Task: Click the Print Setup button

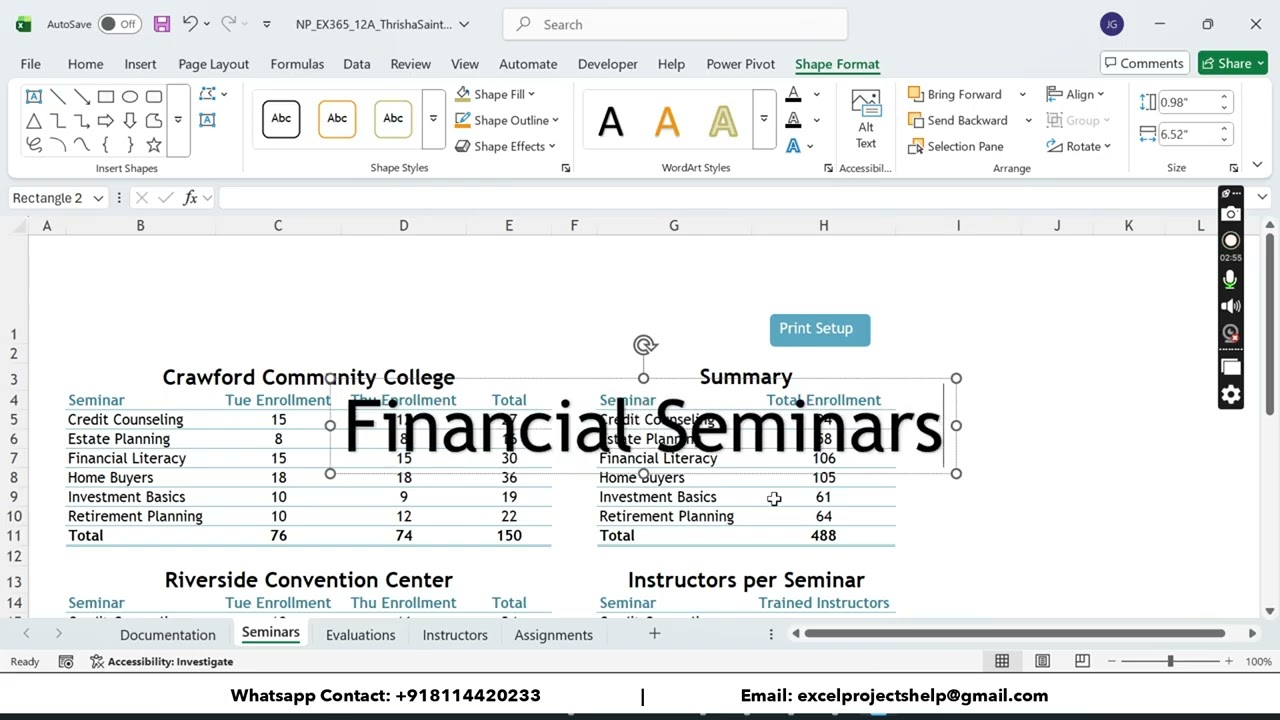Action: click(x=820, y=330)
